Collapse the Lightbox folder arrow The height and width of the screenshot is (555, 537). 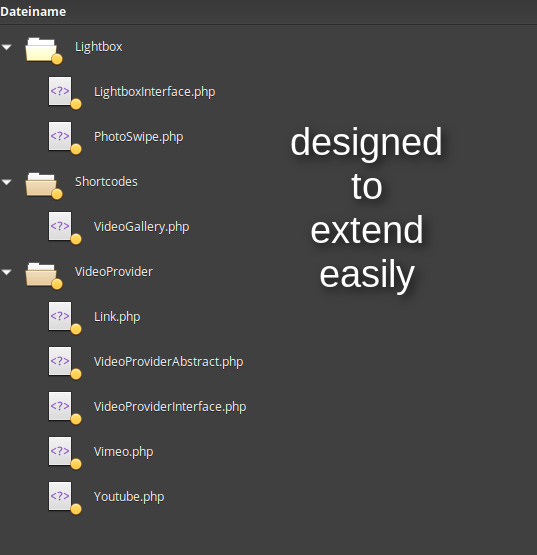(6, 47)
